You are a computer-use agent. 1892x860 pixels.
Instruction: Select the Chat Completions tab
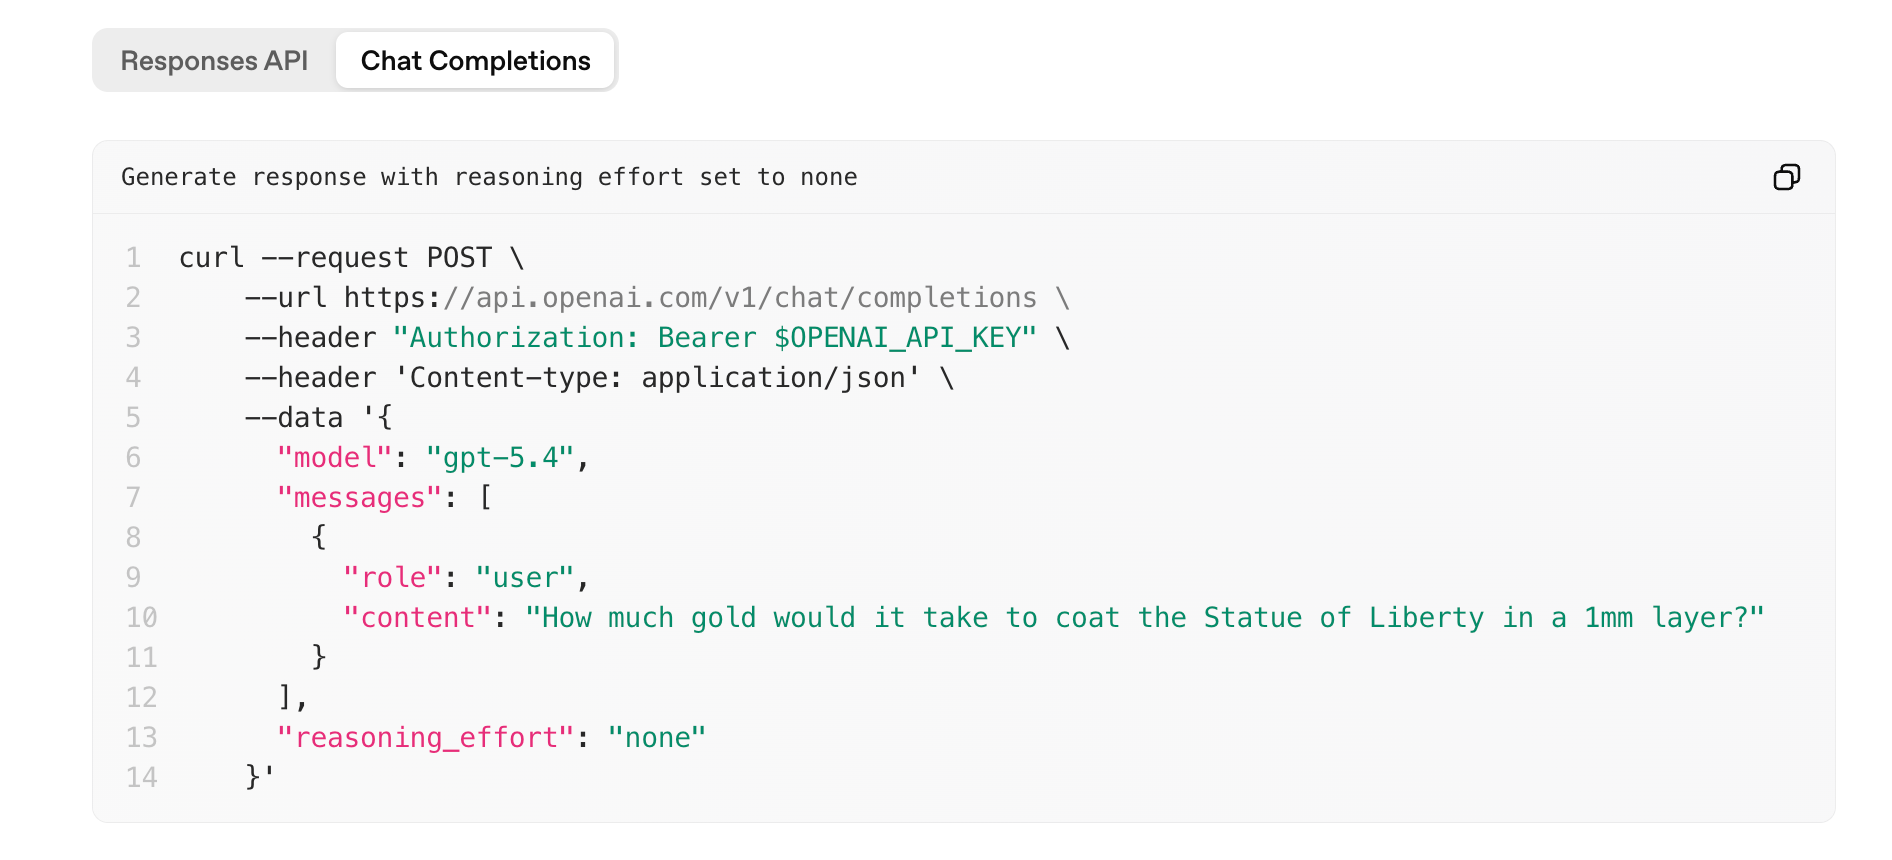[x=475, y=61]
